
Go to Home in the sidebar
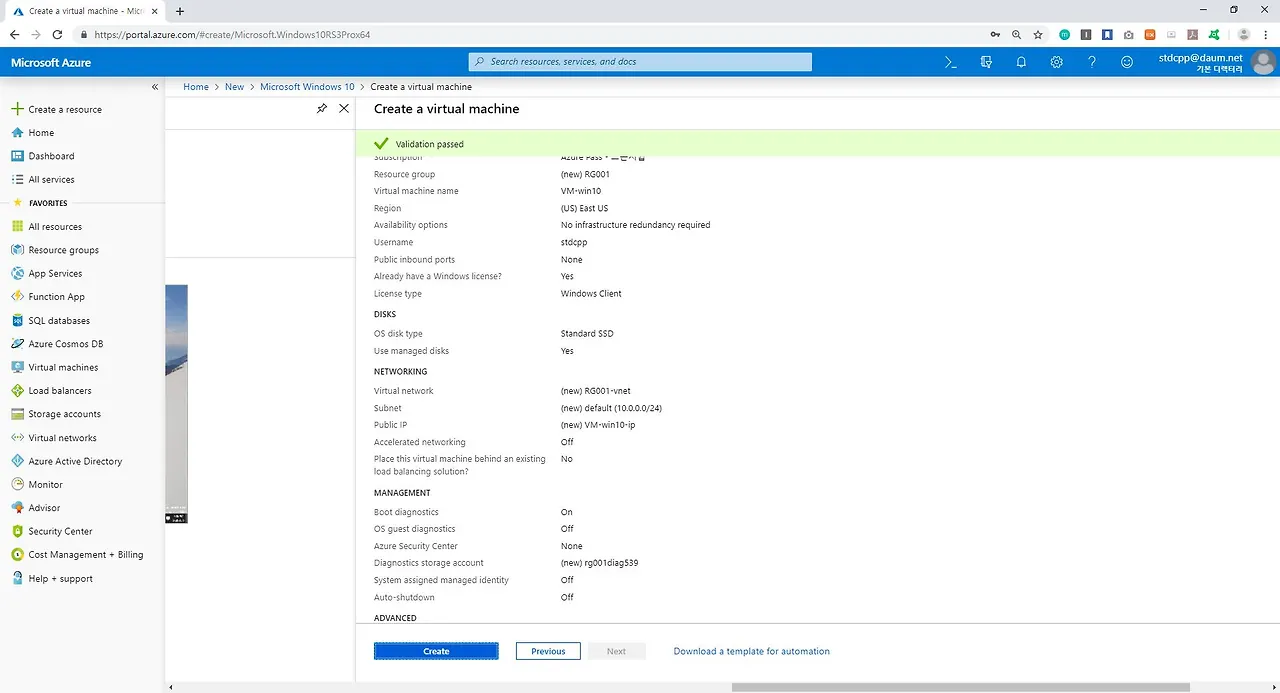41,133
